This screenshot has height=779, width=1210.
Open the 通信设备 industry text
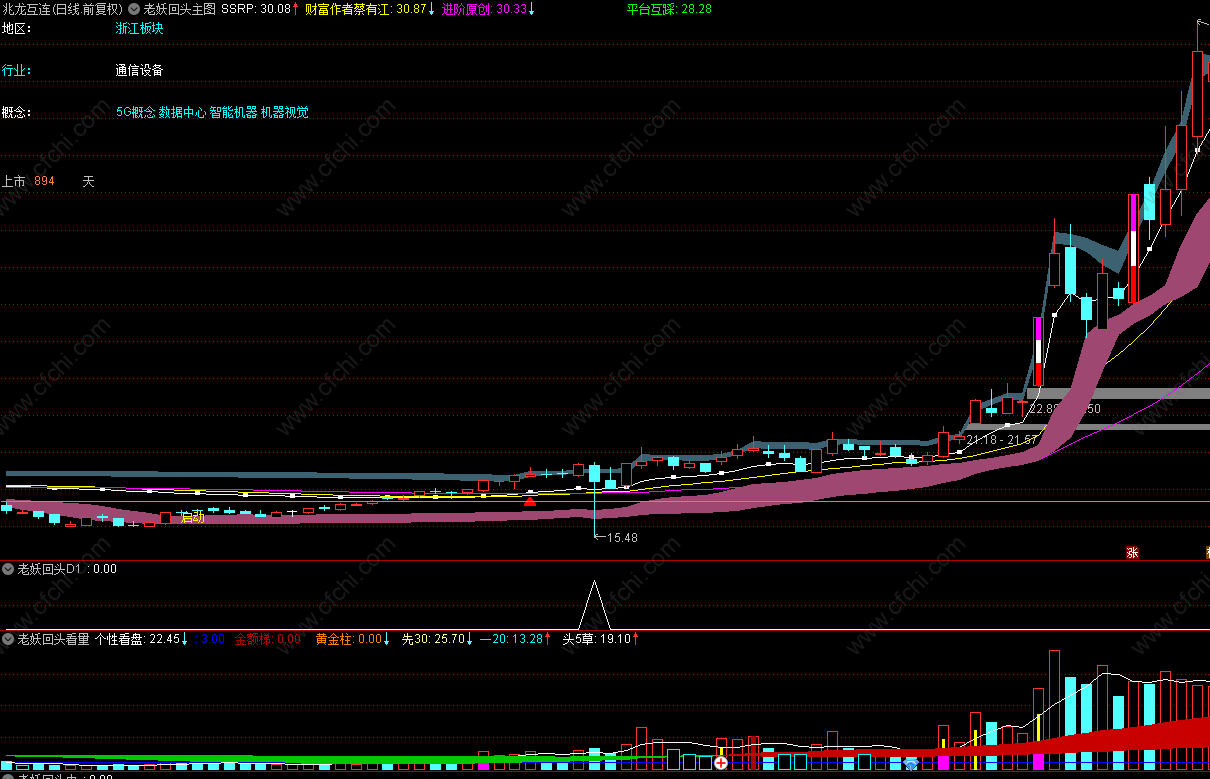coord(139,70)
